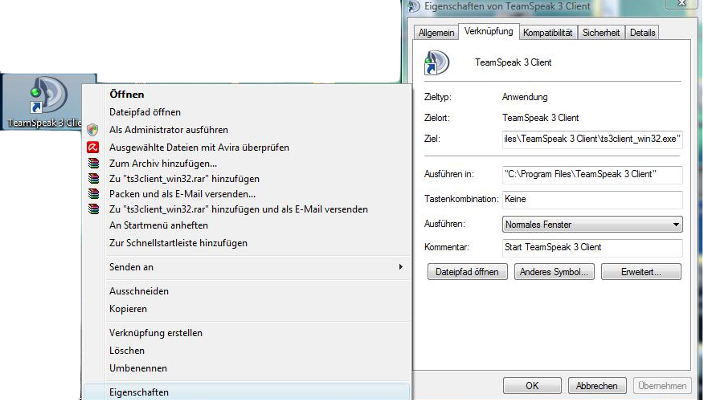Screen dimensions: 703x400
Task: Expand the Senden an submenu arrow
Action: point(400,267)
